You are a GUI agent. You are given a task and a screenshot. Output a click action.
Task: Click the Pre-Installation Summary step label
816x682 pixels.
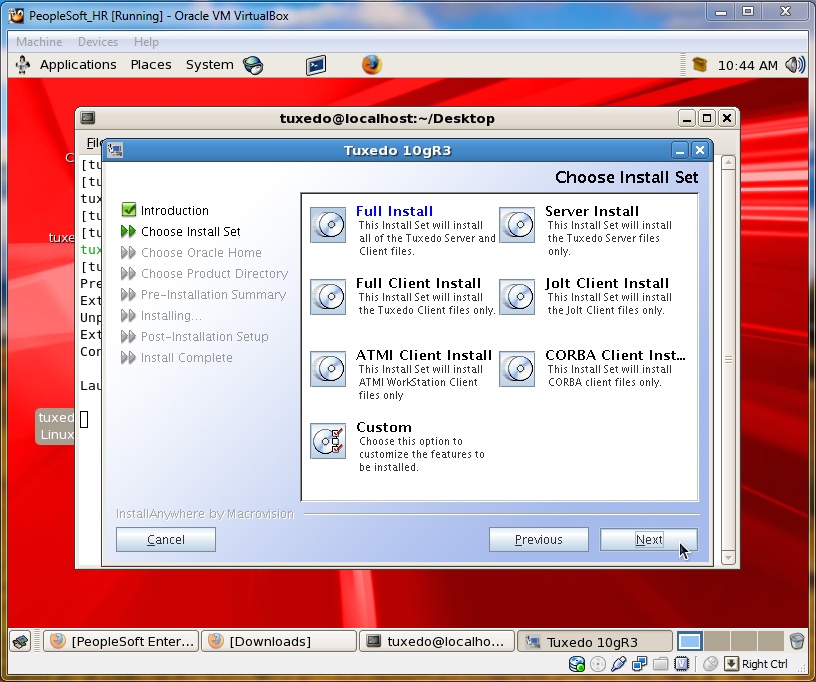click(213, 294)
